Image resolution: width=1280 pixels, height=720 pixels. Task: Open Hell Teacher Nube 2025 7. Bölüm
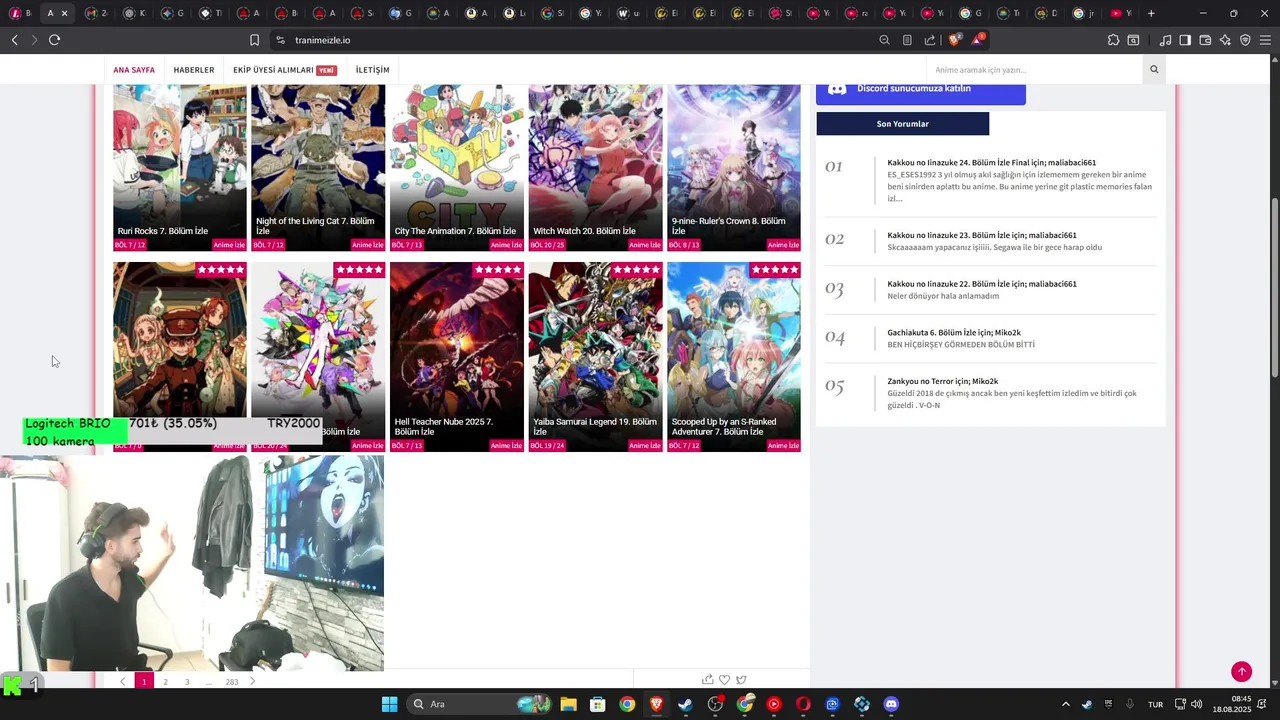pos(457,357)
